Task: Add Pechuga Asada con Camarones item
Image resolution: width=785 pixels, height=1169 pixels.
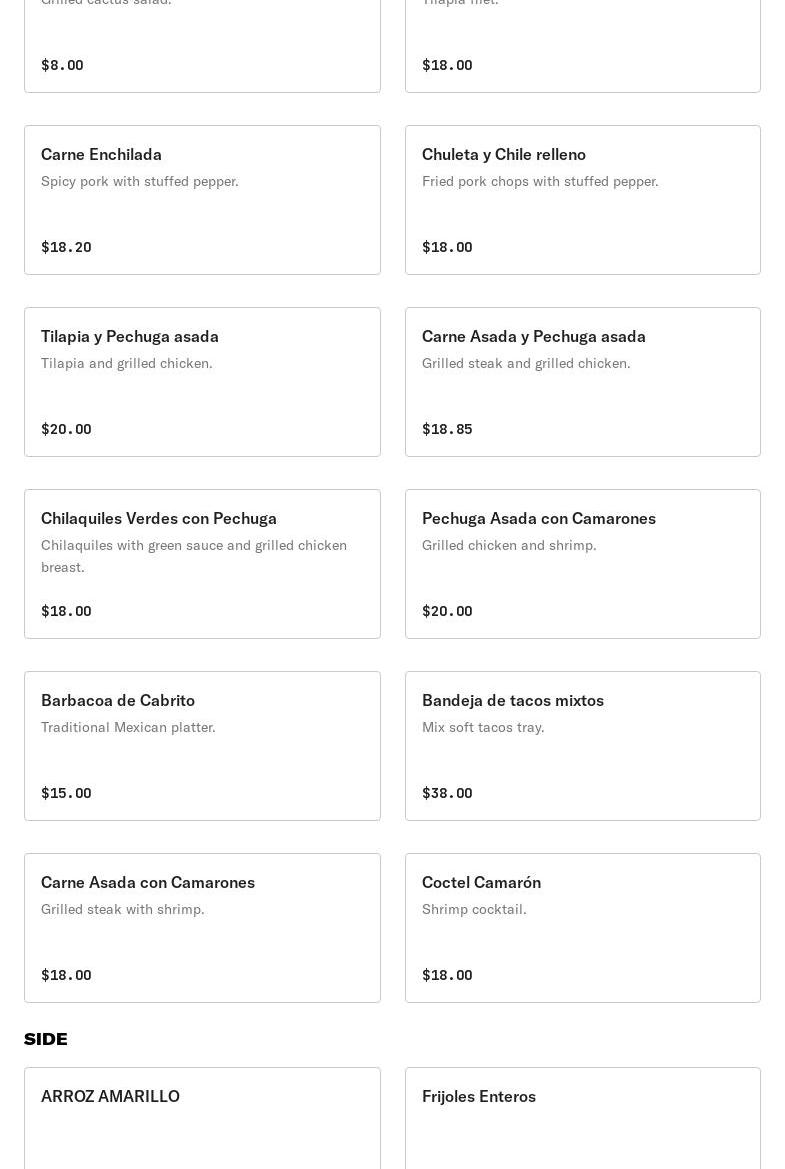Action: pos(538,518)
